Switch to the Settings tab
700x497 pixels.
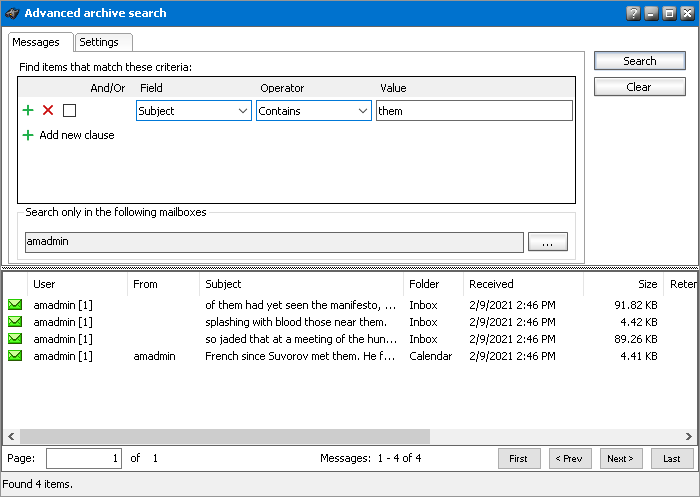coord(99,42)
